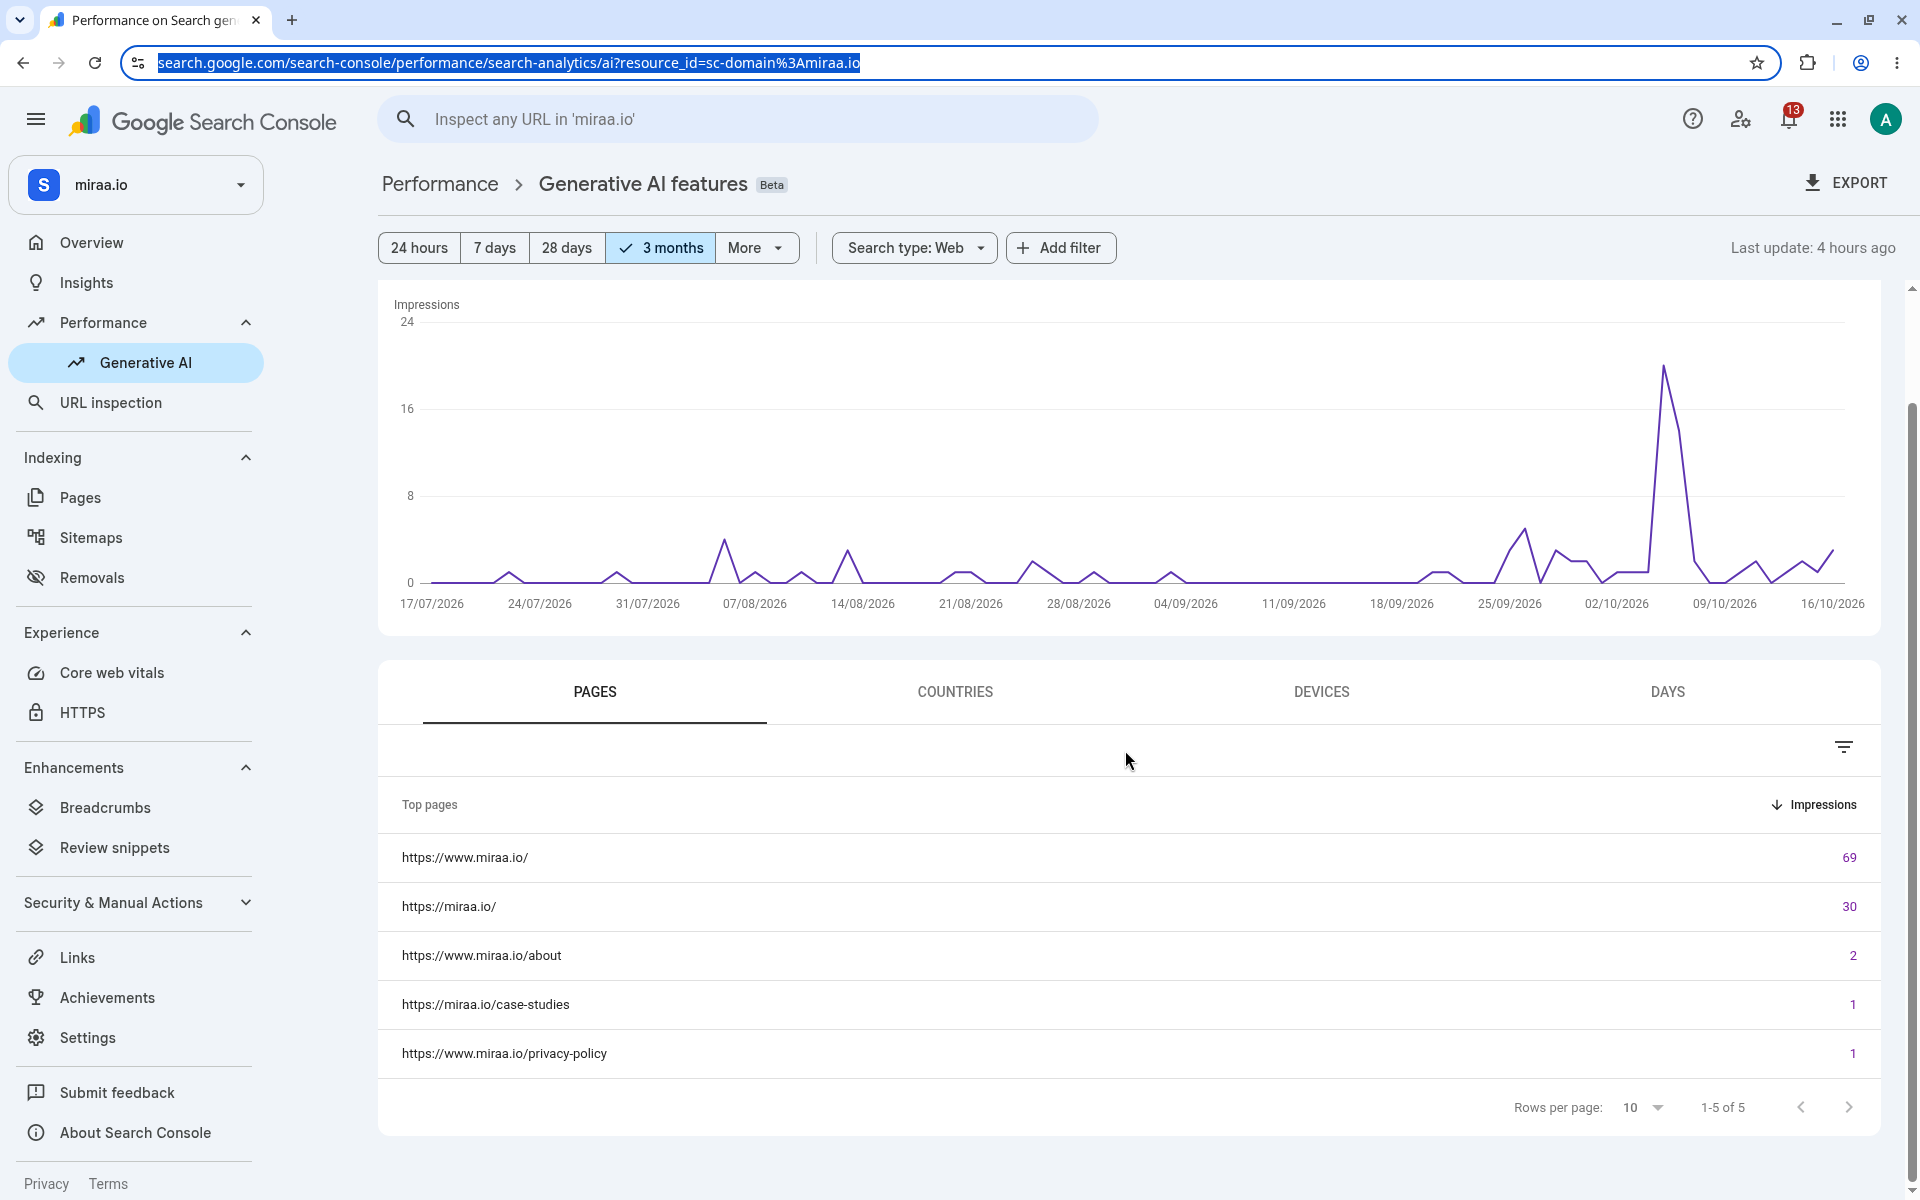This screenshot has width=1920, height=1200.
Task: Click the EXPORT button
Action: click(x=1846, y=183)
